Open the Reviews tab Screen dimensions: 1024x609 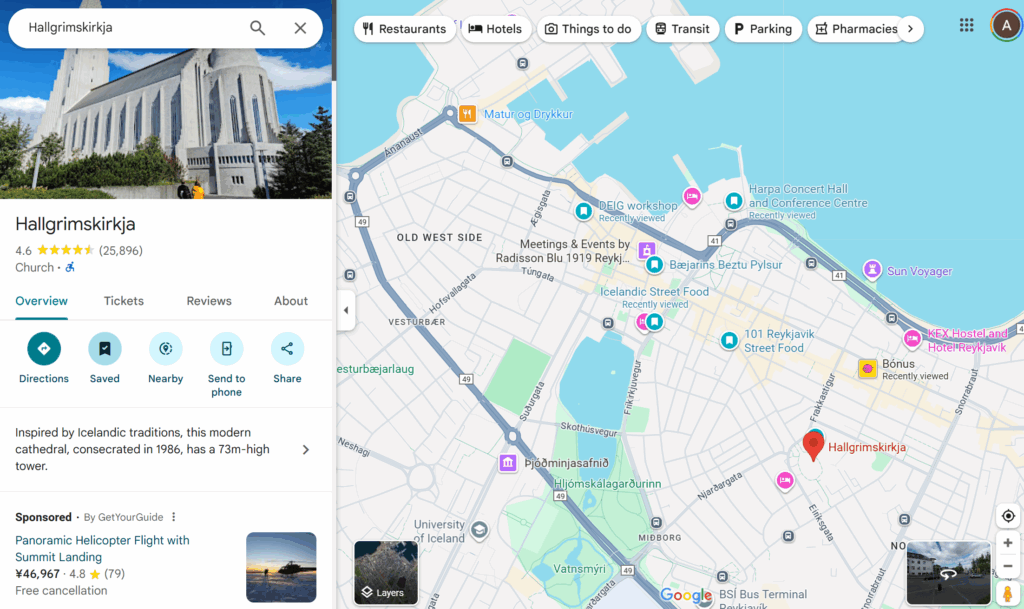click(209, 301)
